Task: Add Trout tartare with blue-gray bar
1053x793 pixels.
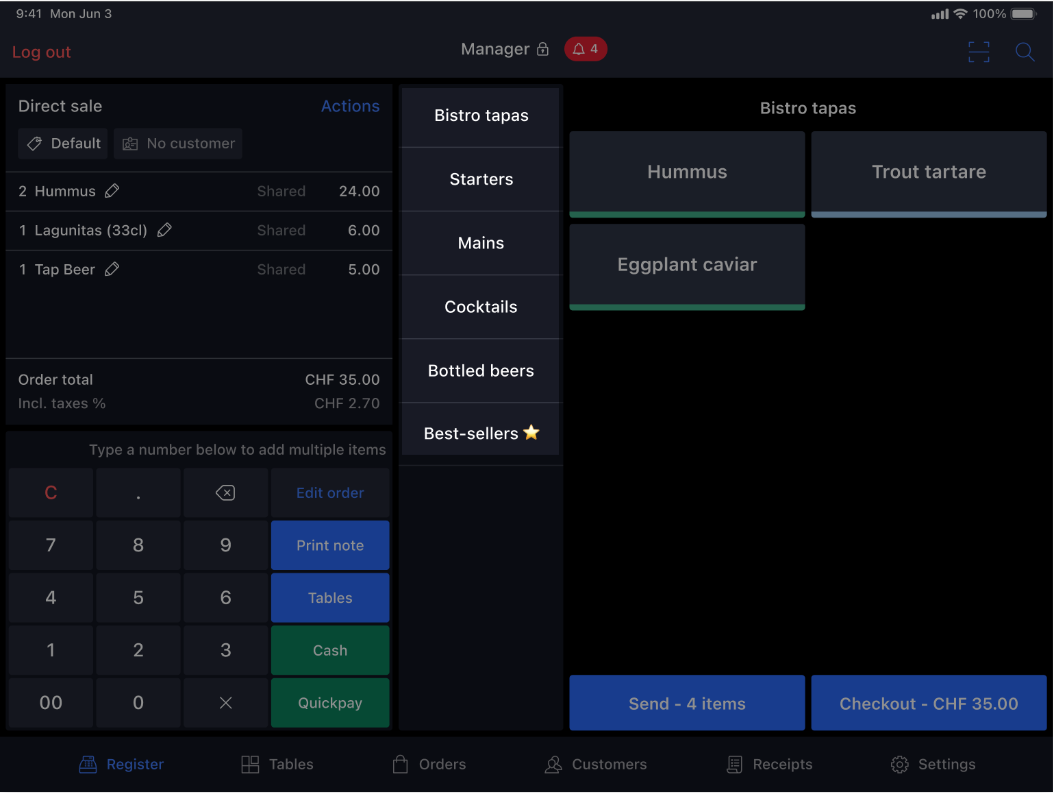Action: pos(928,173)
